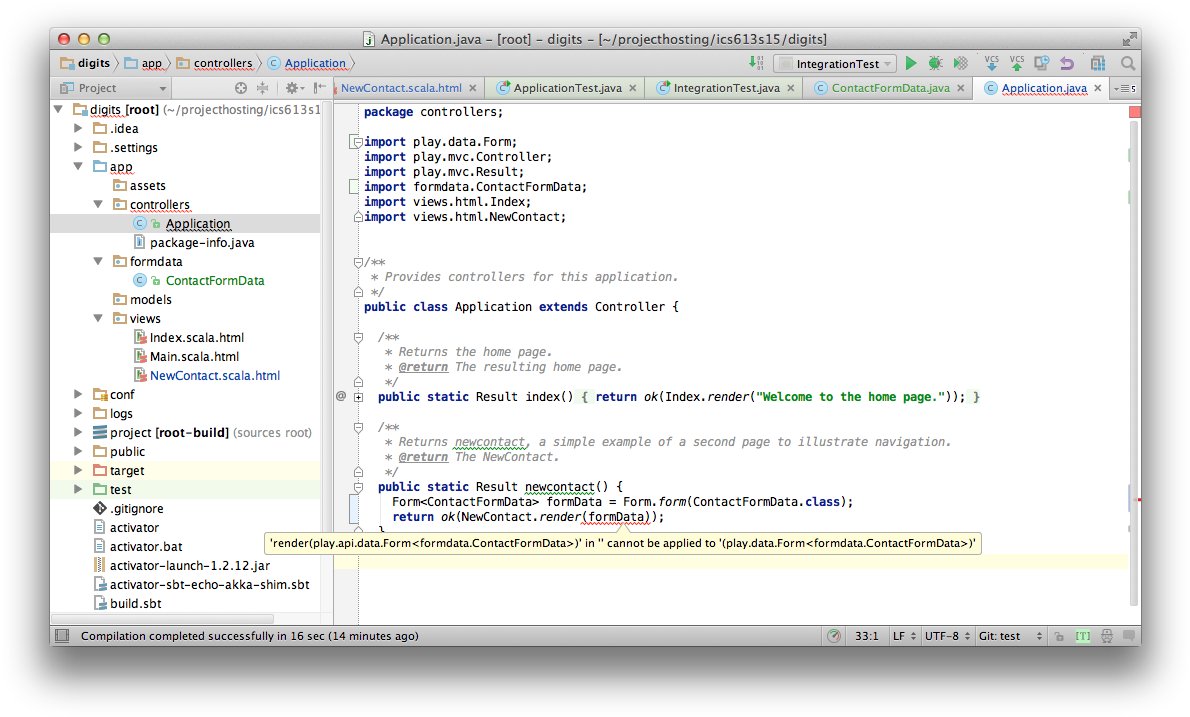Toggle tool windows button in bottom-left corner
This screenshot has width=1190, height=717.
[62, 636]
